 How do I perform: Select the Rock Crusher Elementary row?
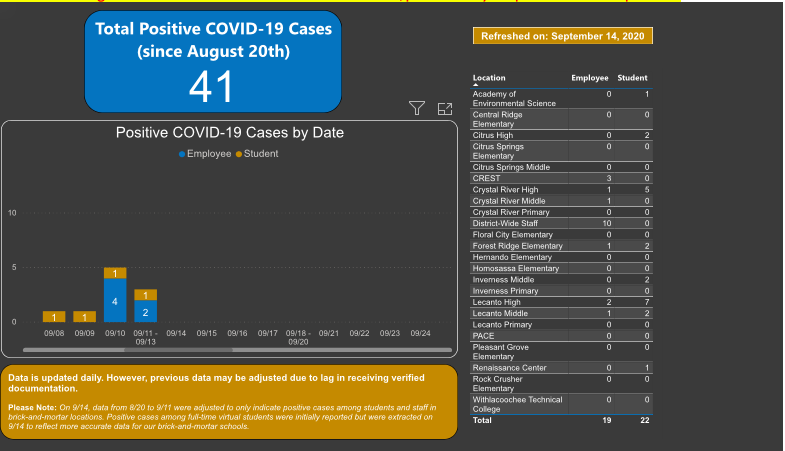pyautogui.click(x=562, y=384)
